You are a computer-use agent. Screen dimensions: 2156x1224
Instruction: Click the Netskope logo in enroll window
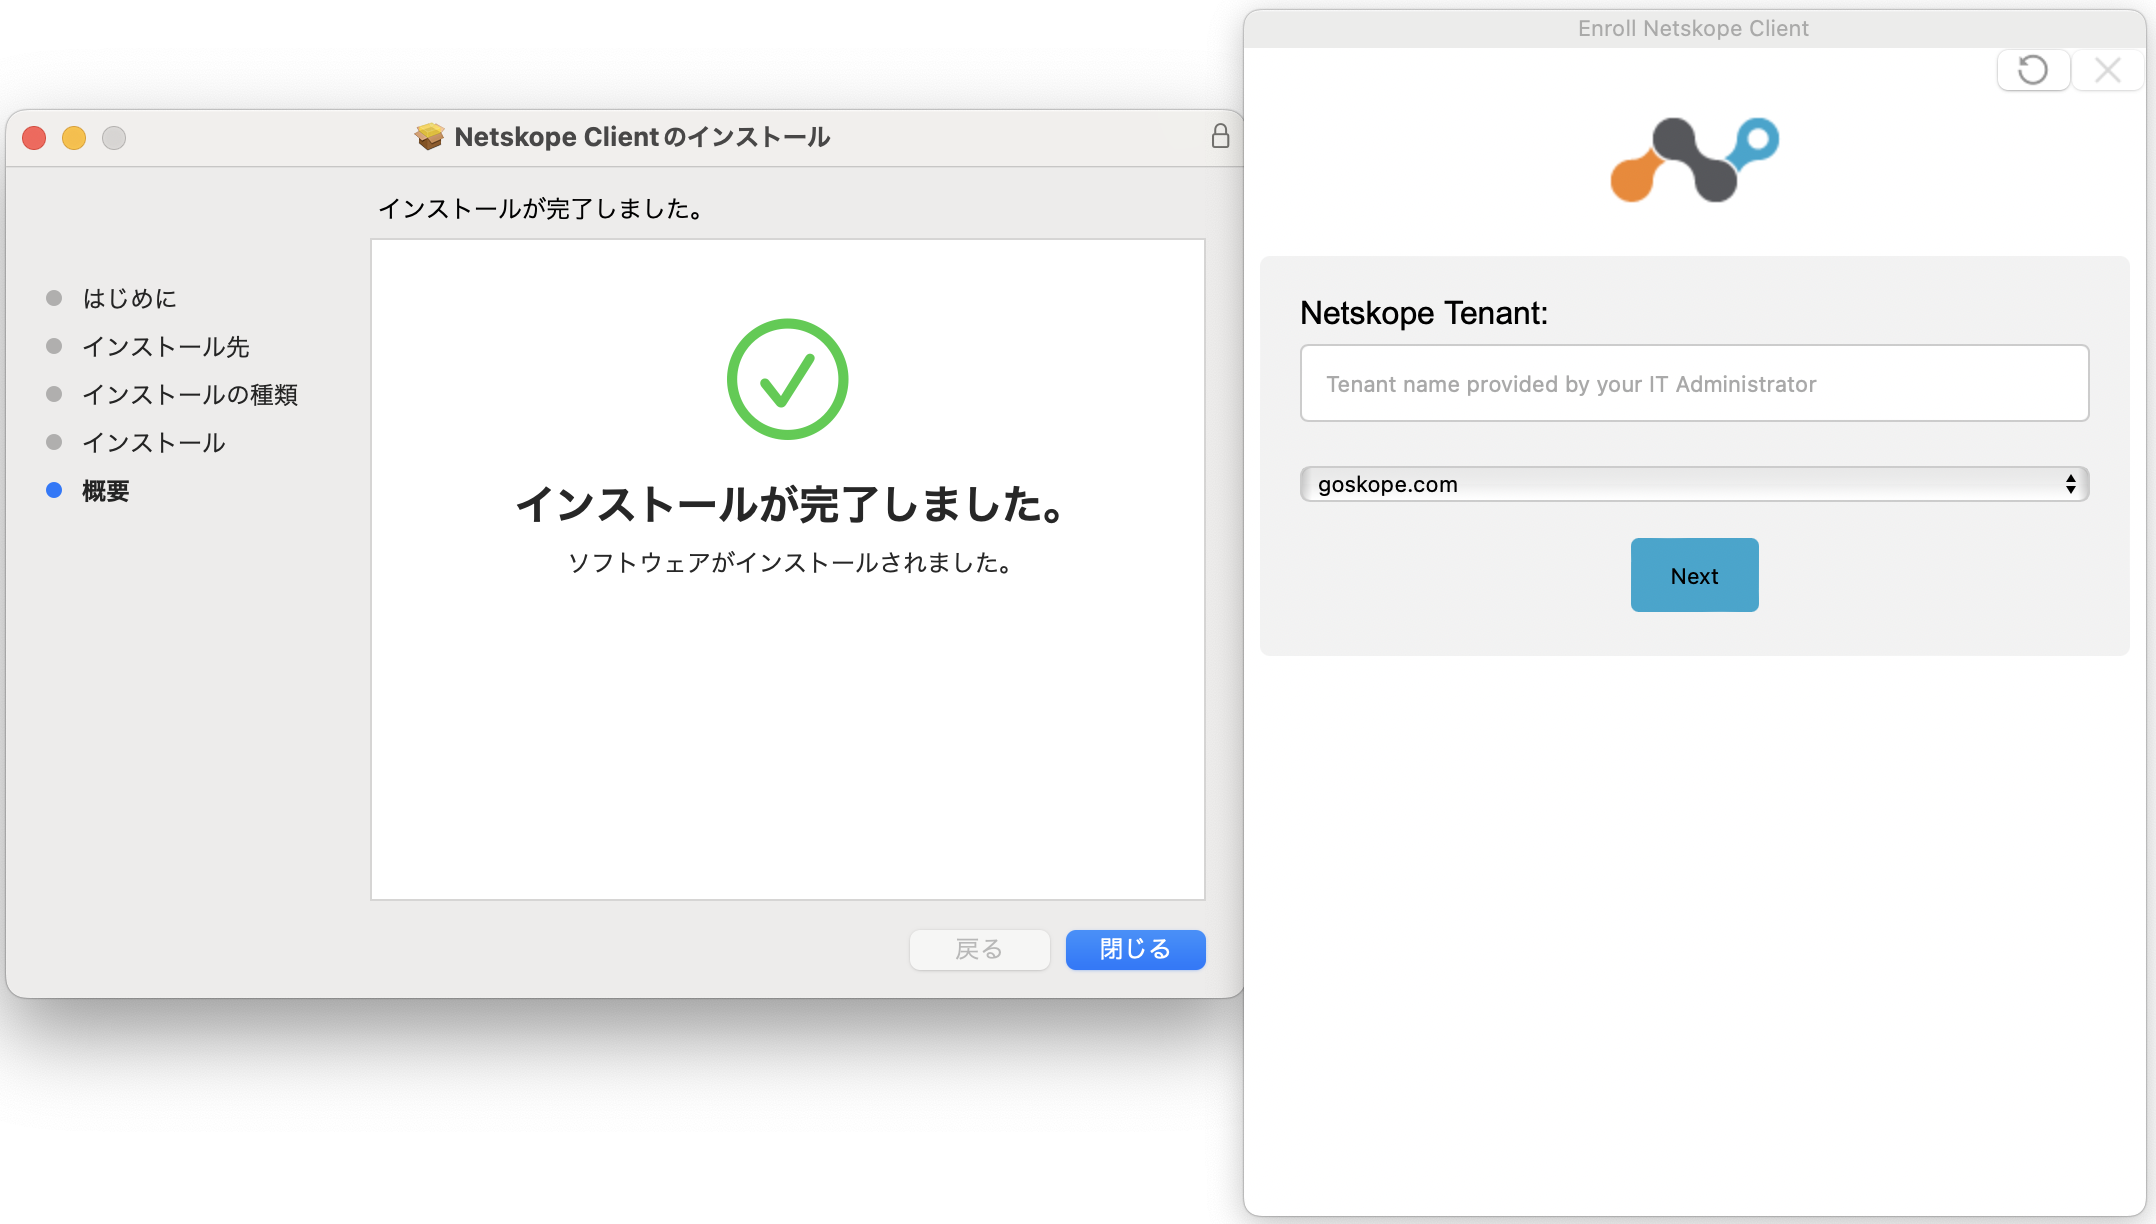tap(1695, 160)
